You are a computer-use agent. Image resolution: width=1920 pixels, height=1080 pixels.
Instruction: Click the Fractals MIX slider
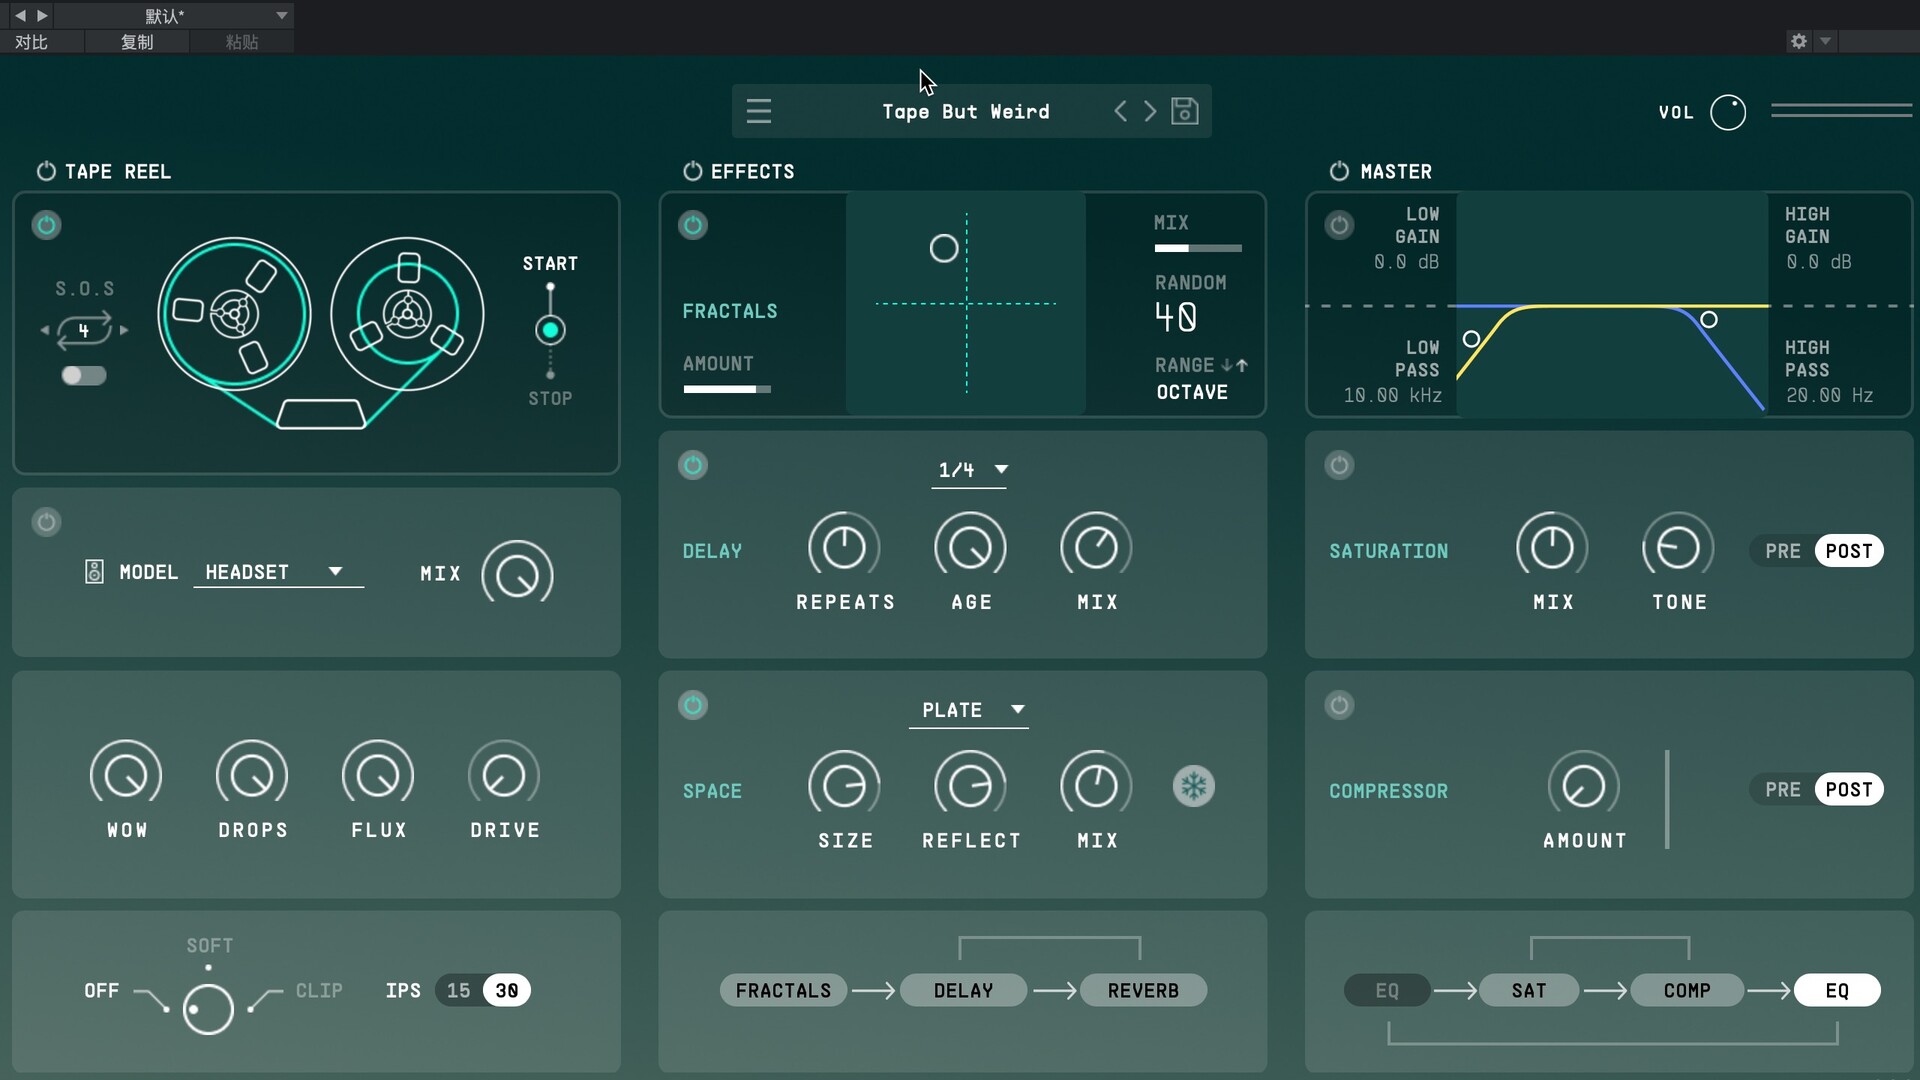1197,248
